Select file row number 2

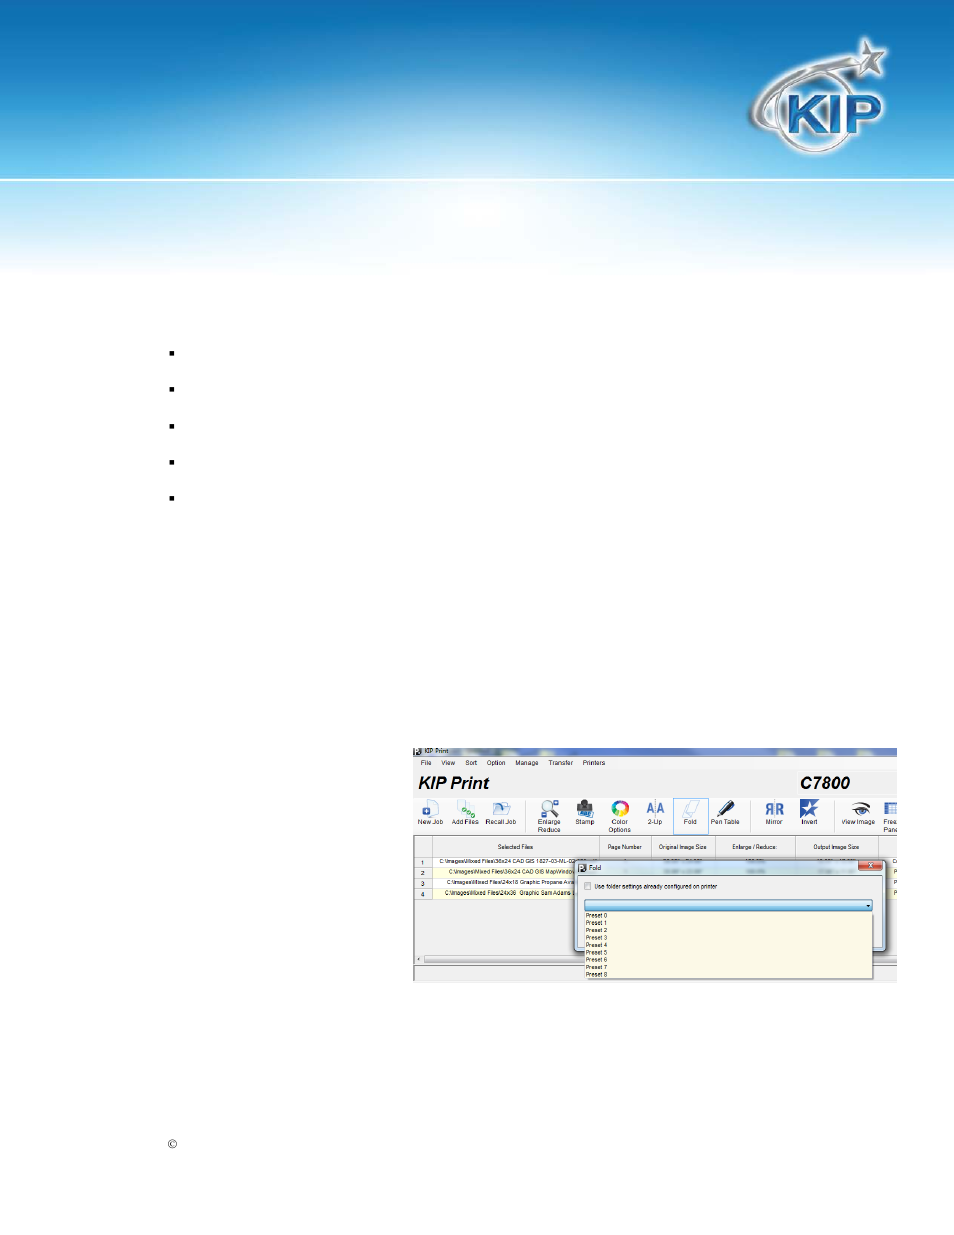point(422,873)
